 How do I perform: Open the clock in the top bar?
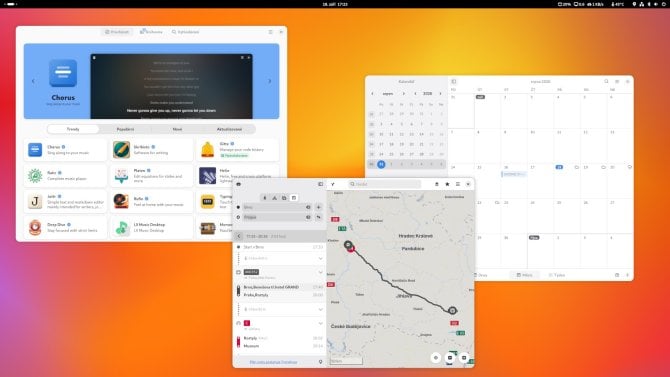tap(335, 4)
